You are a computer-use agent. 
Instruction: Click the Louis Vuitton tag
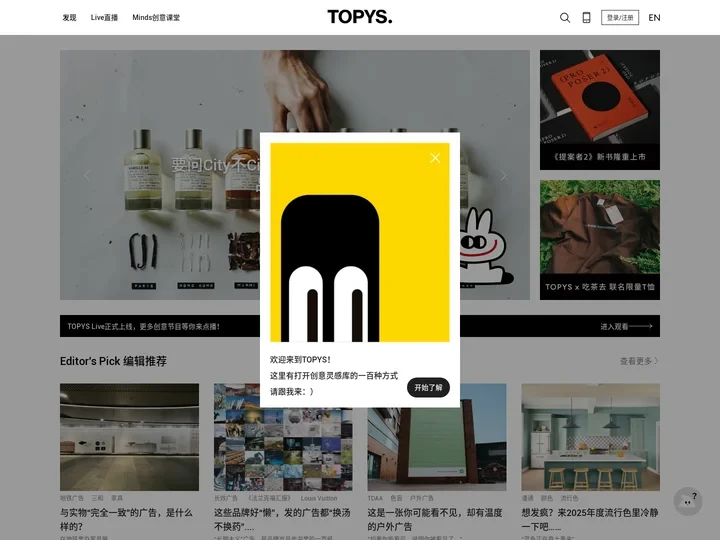[x=319, y=498]
